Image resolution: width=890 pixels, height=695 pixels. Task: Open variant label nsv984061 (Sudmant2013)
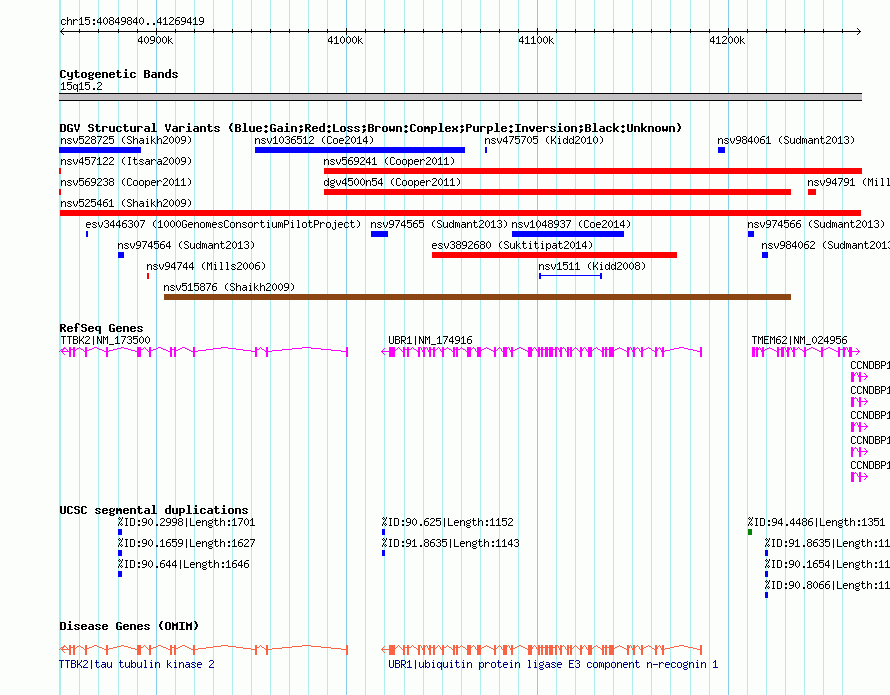point(786,140)
